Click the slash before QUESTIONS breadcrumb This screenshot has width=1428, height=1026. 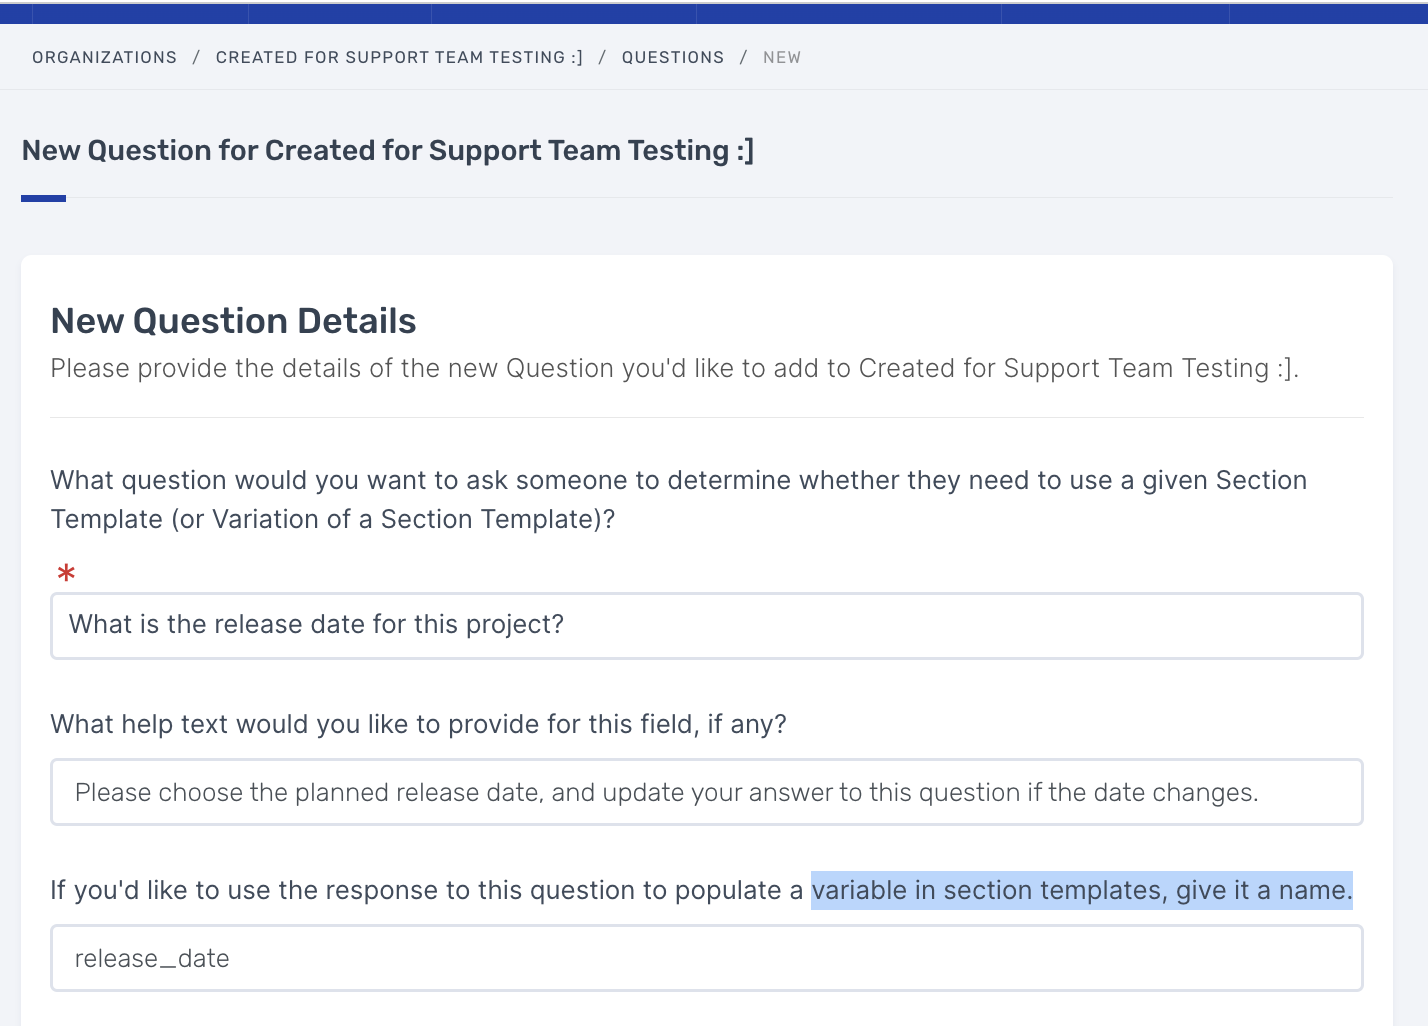point(603,57)
